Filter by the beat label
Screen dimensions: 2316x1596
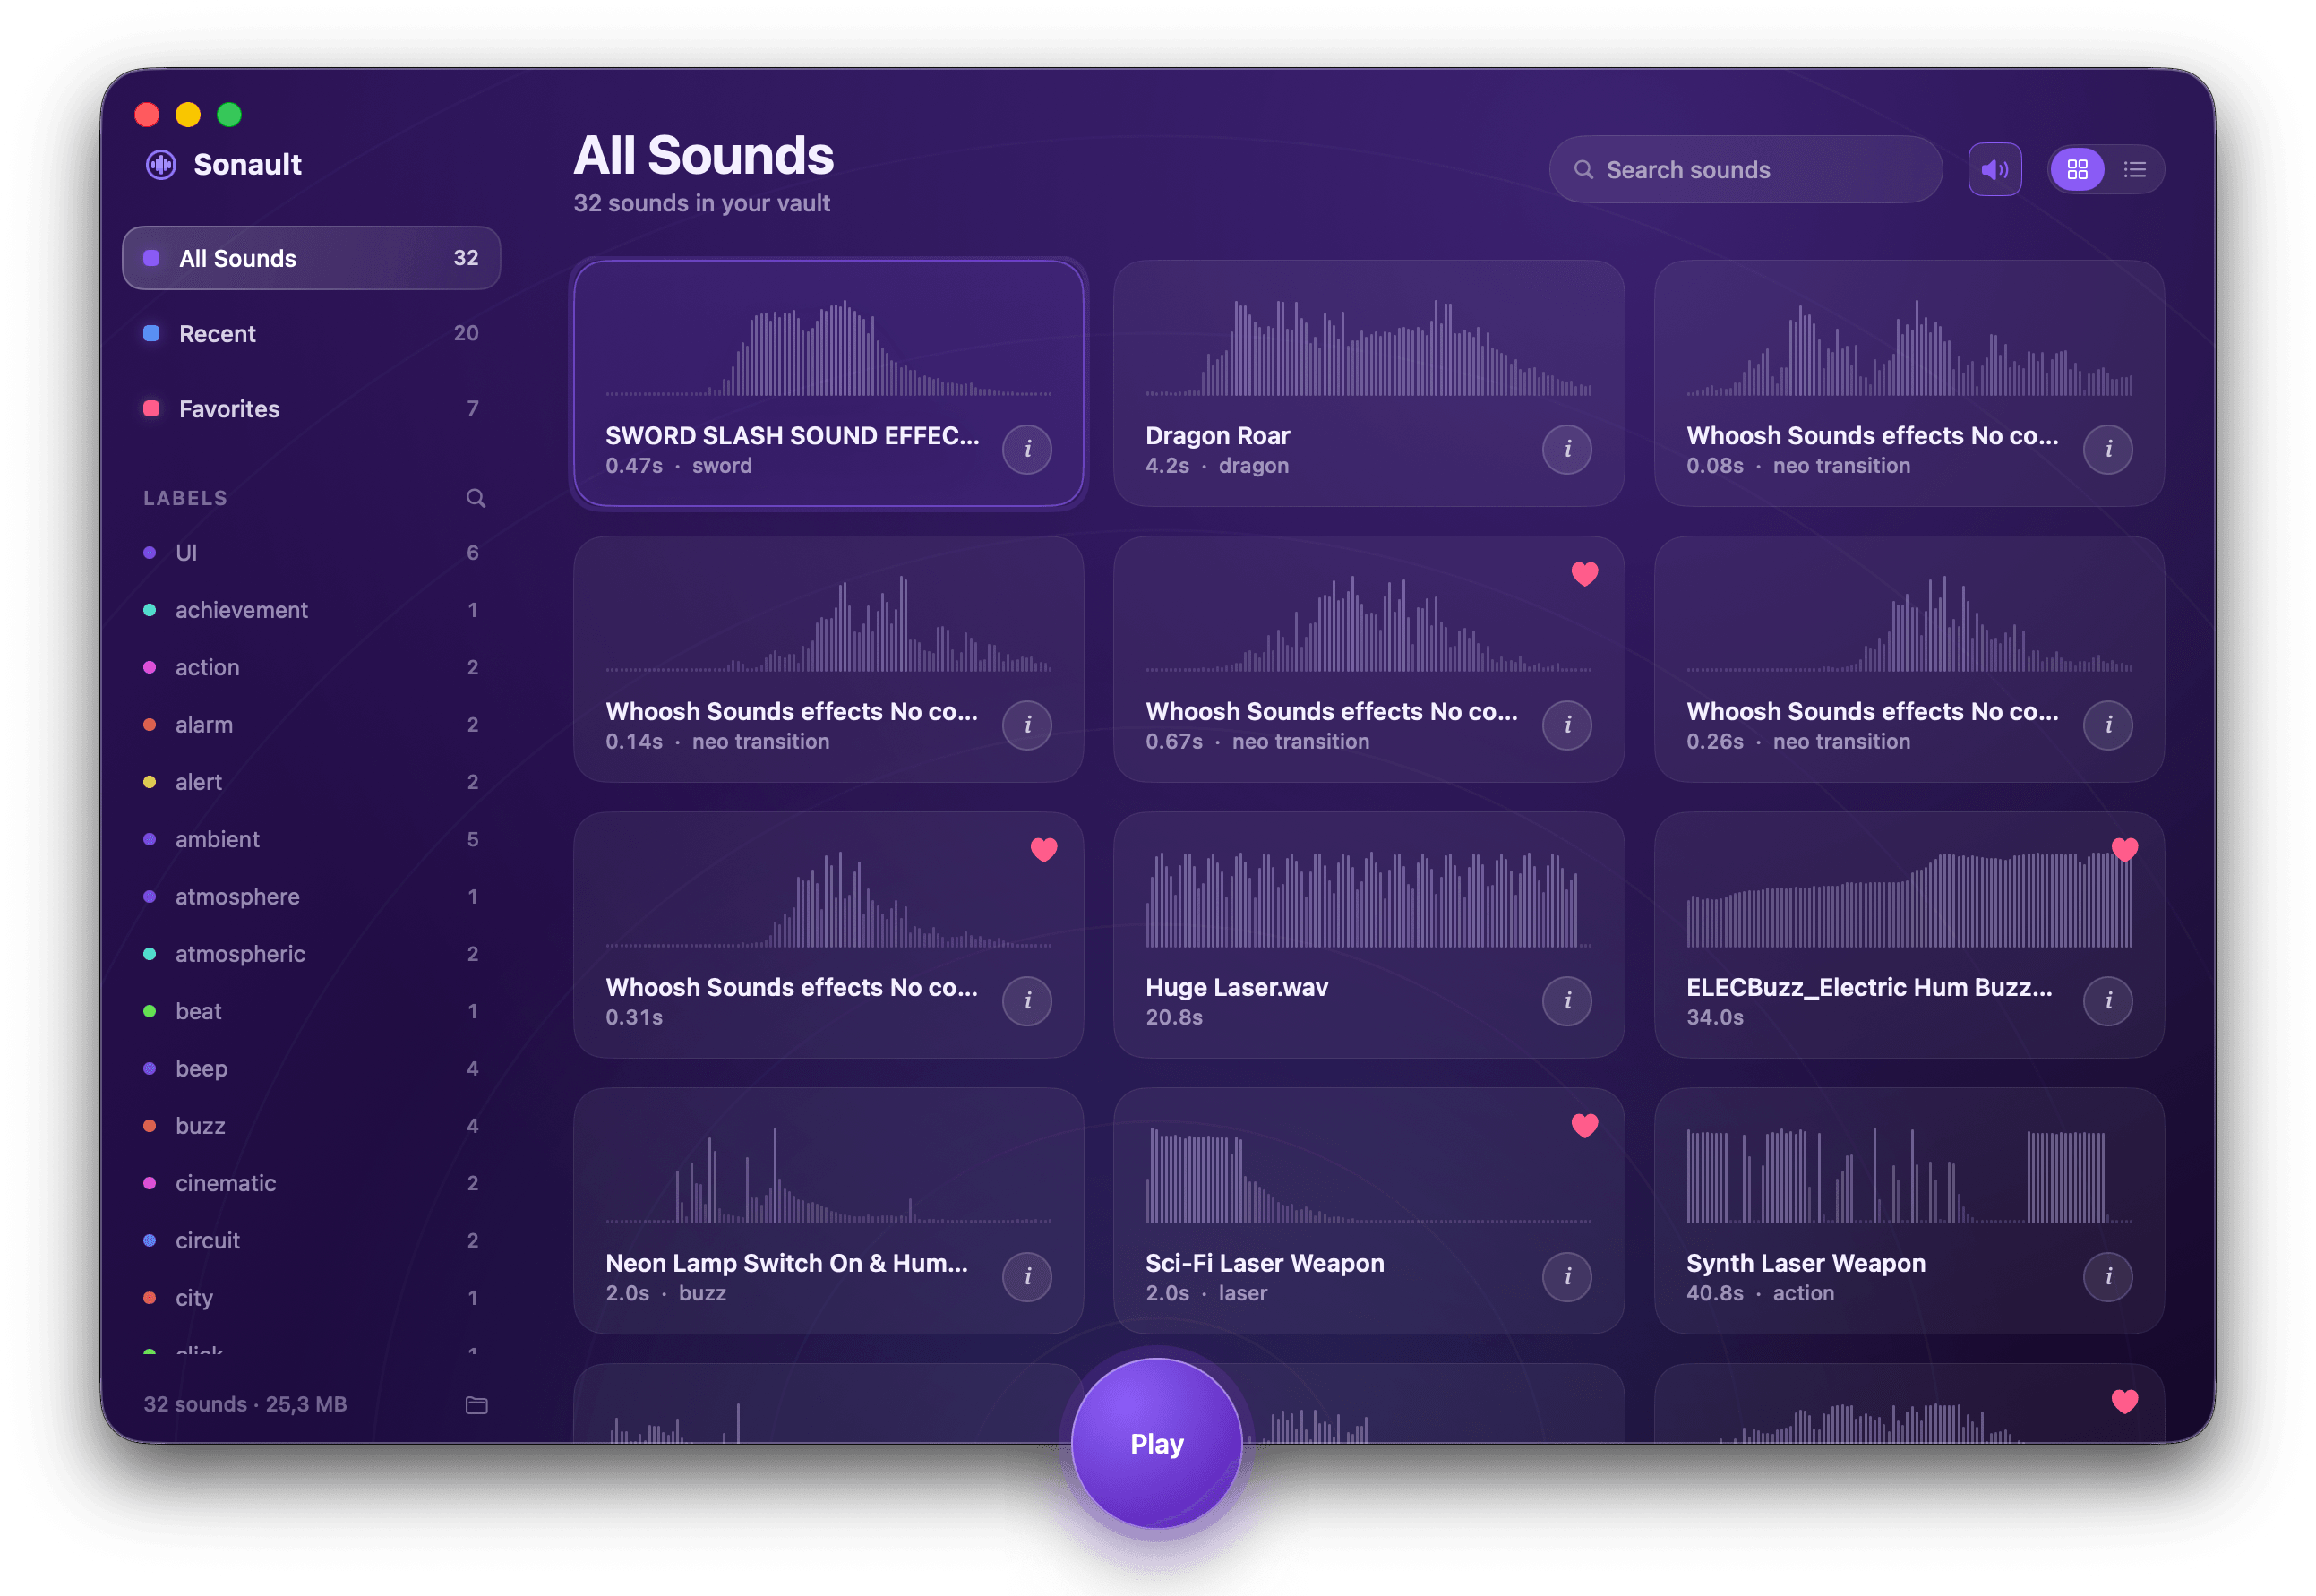tap(311, 1011)
